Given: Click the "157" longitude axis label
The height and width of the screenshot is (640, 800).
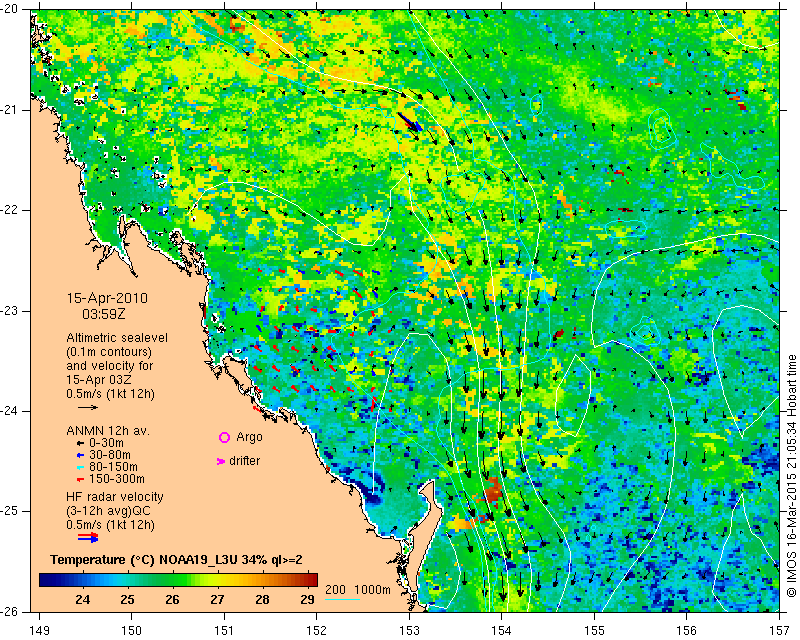Looking at the screenshot, I should 780,631.
